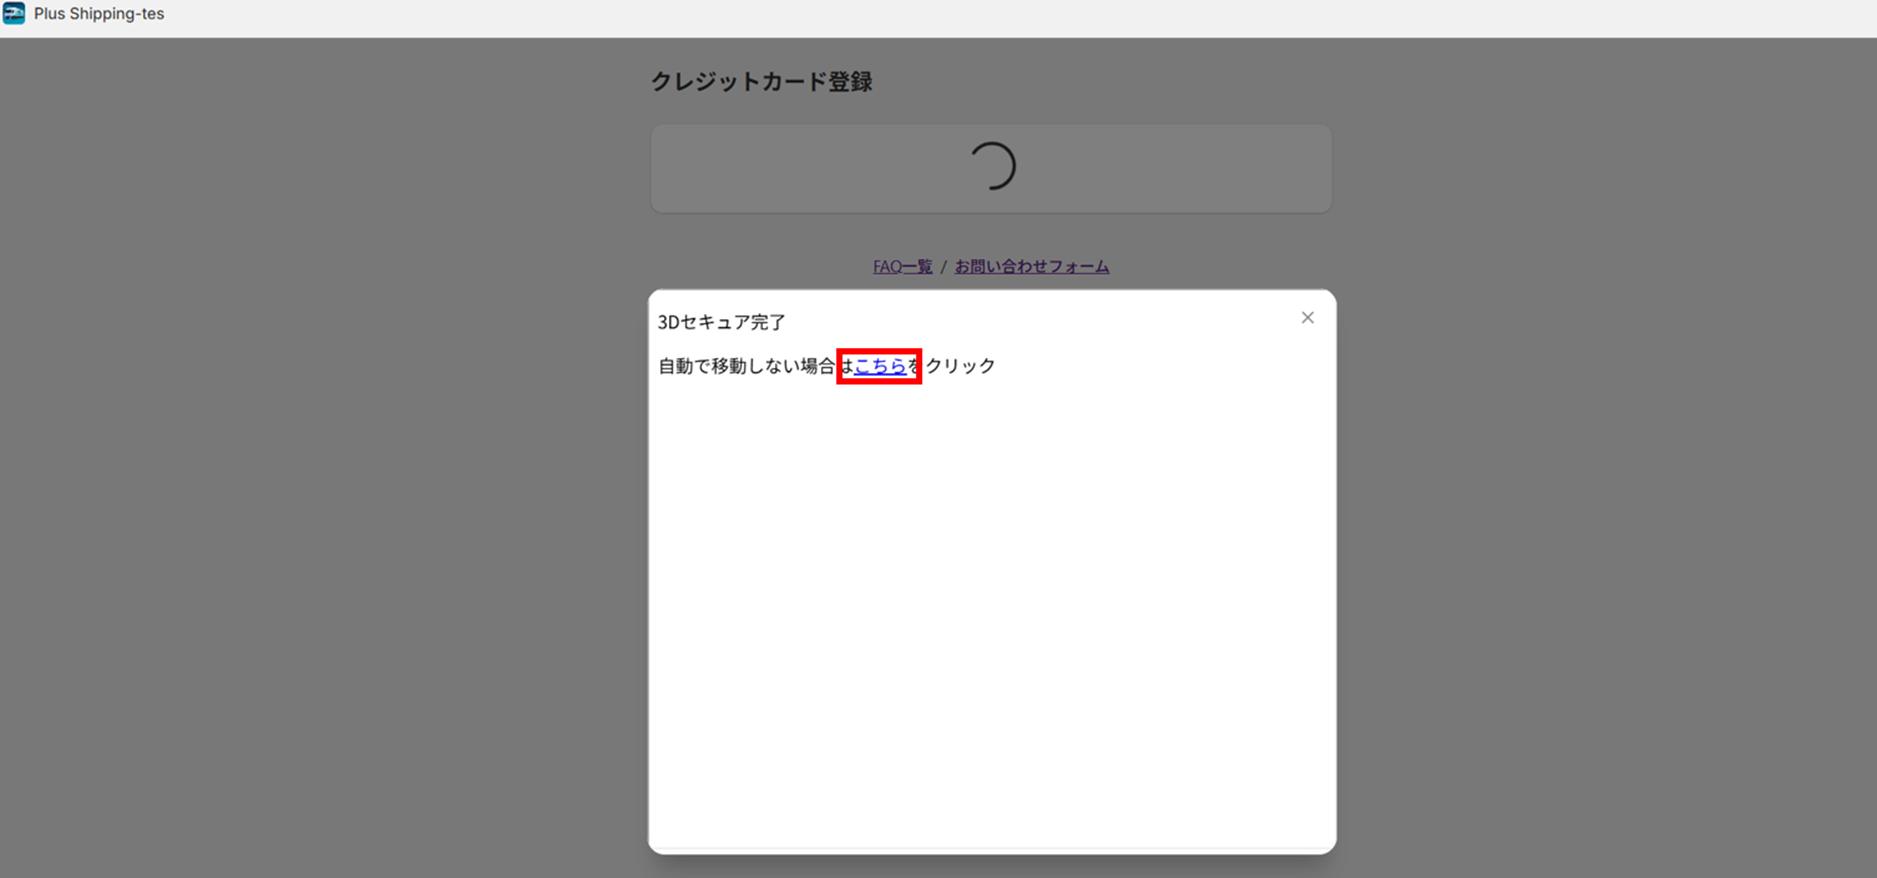The width and height of the screenshot is (1877, 878).
Task: Click the Plus Shipping-tes title text
Action: click(x=99, y=14)
